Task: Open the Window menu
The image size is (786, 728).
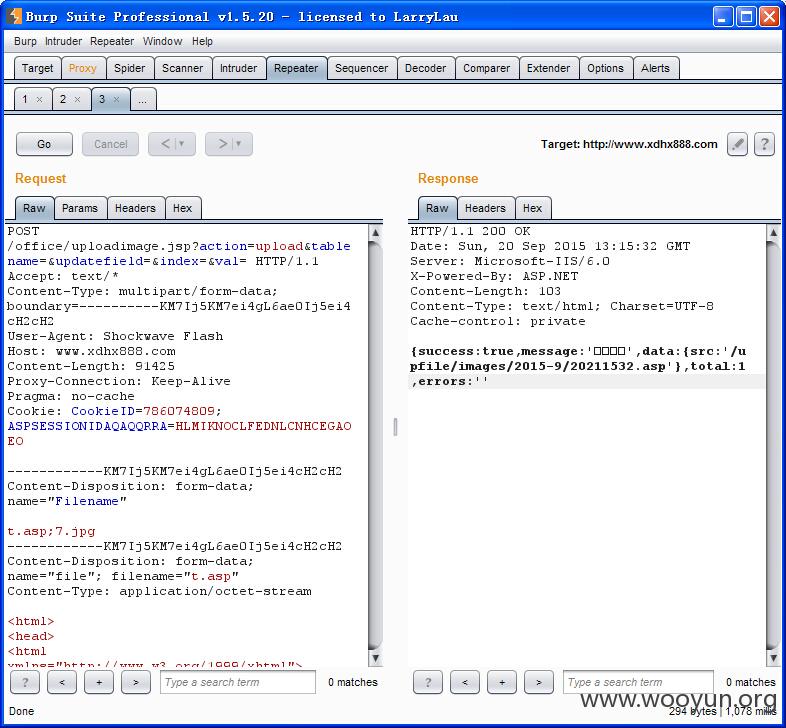Action: (x=162, y=41)
